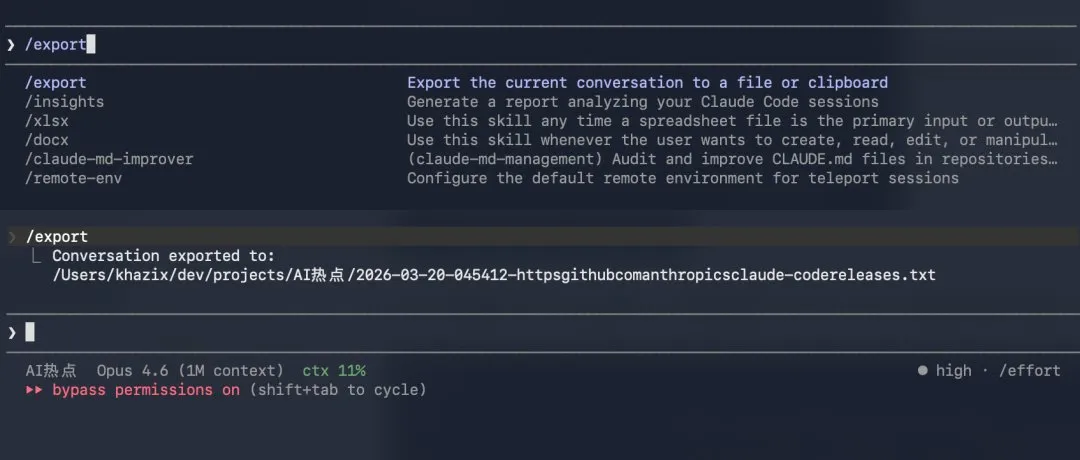This screenshot has width=1080, height=460.
Task: Open the exported conversation .txt file path
Action: click(494, 275)
